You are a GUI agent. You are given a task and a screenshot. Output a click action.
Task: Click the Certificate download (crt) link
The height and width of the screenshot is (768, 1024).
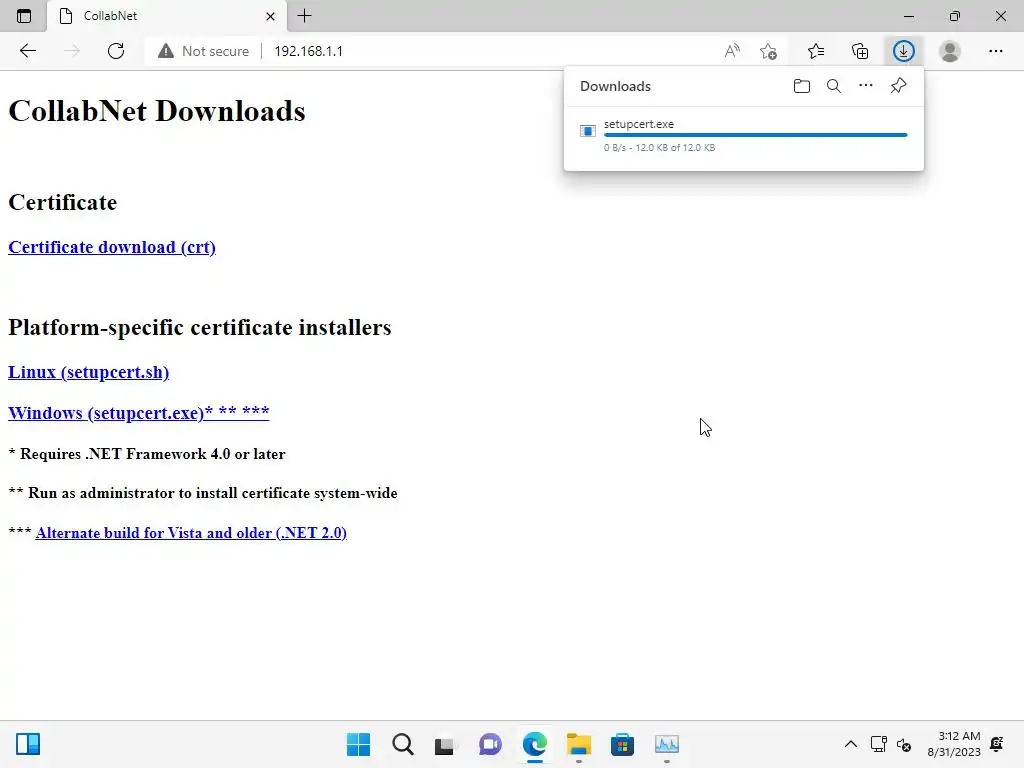click(x=112, y=248)
